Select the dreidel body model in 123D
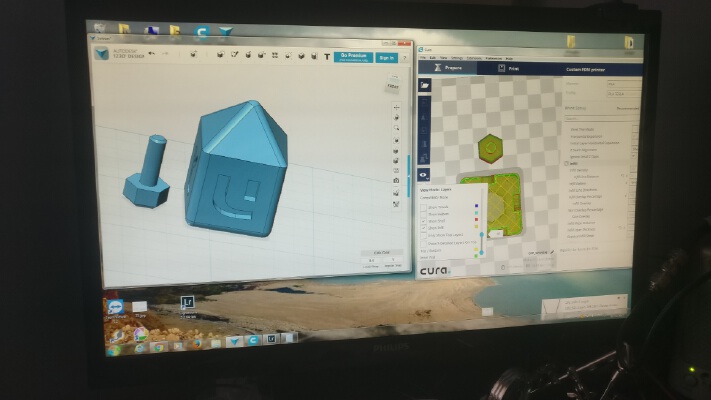The height and width of the screenshot is (400, 711). click(235, 168)
